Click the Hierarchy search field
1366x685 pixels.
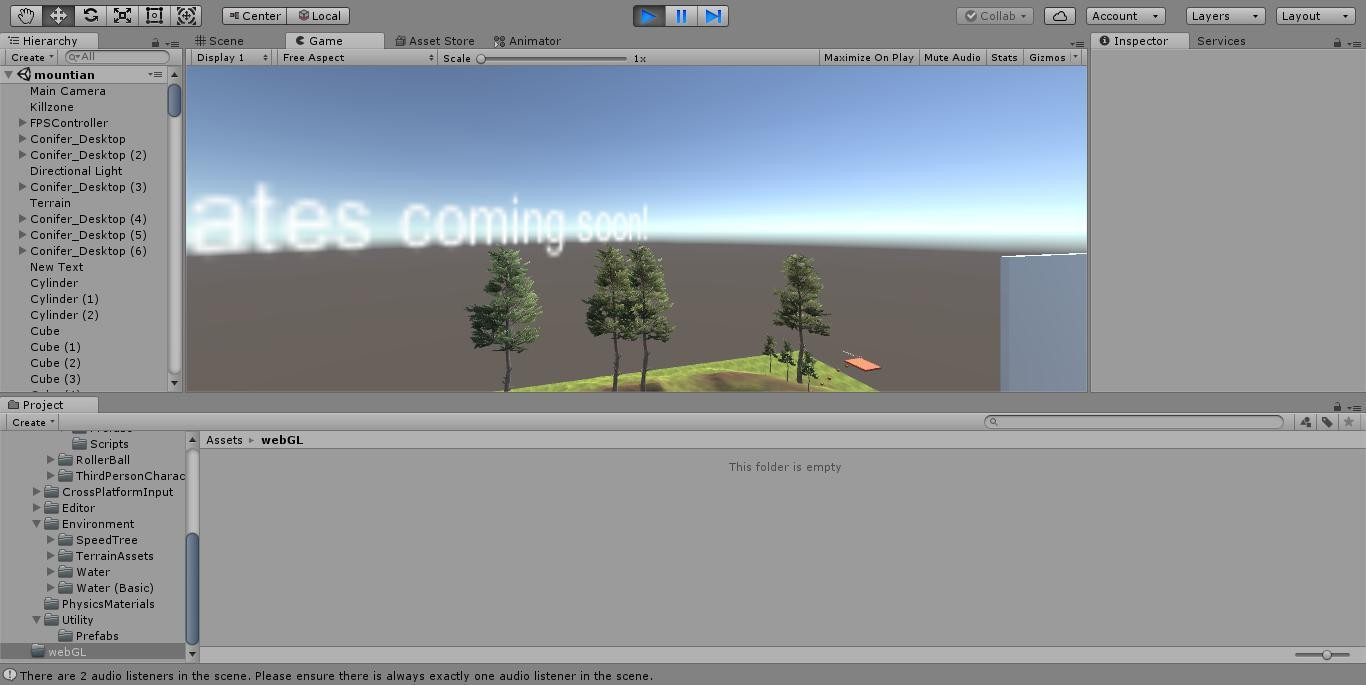coord(117,57)
